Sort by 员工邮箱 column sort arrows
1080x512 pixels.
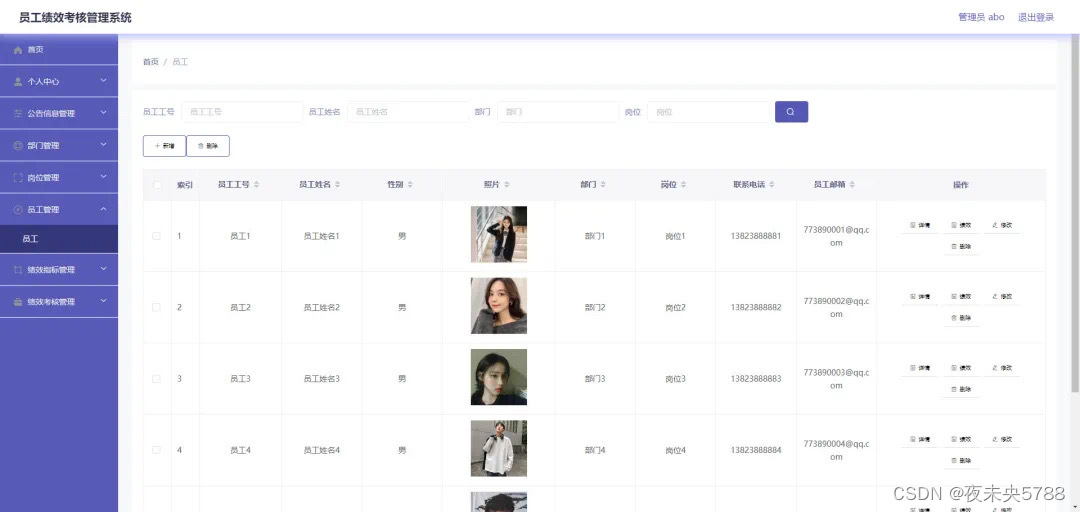point(852,185)
